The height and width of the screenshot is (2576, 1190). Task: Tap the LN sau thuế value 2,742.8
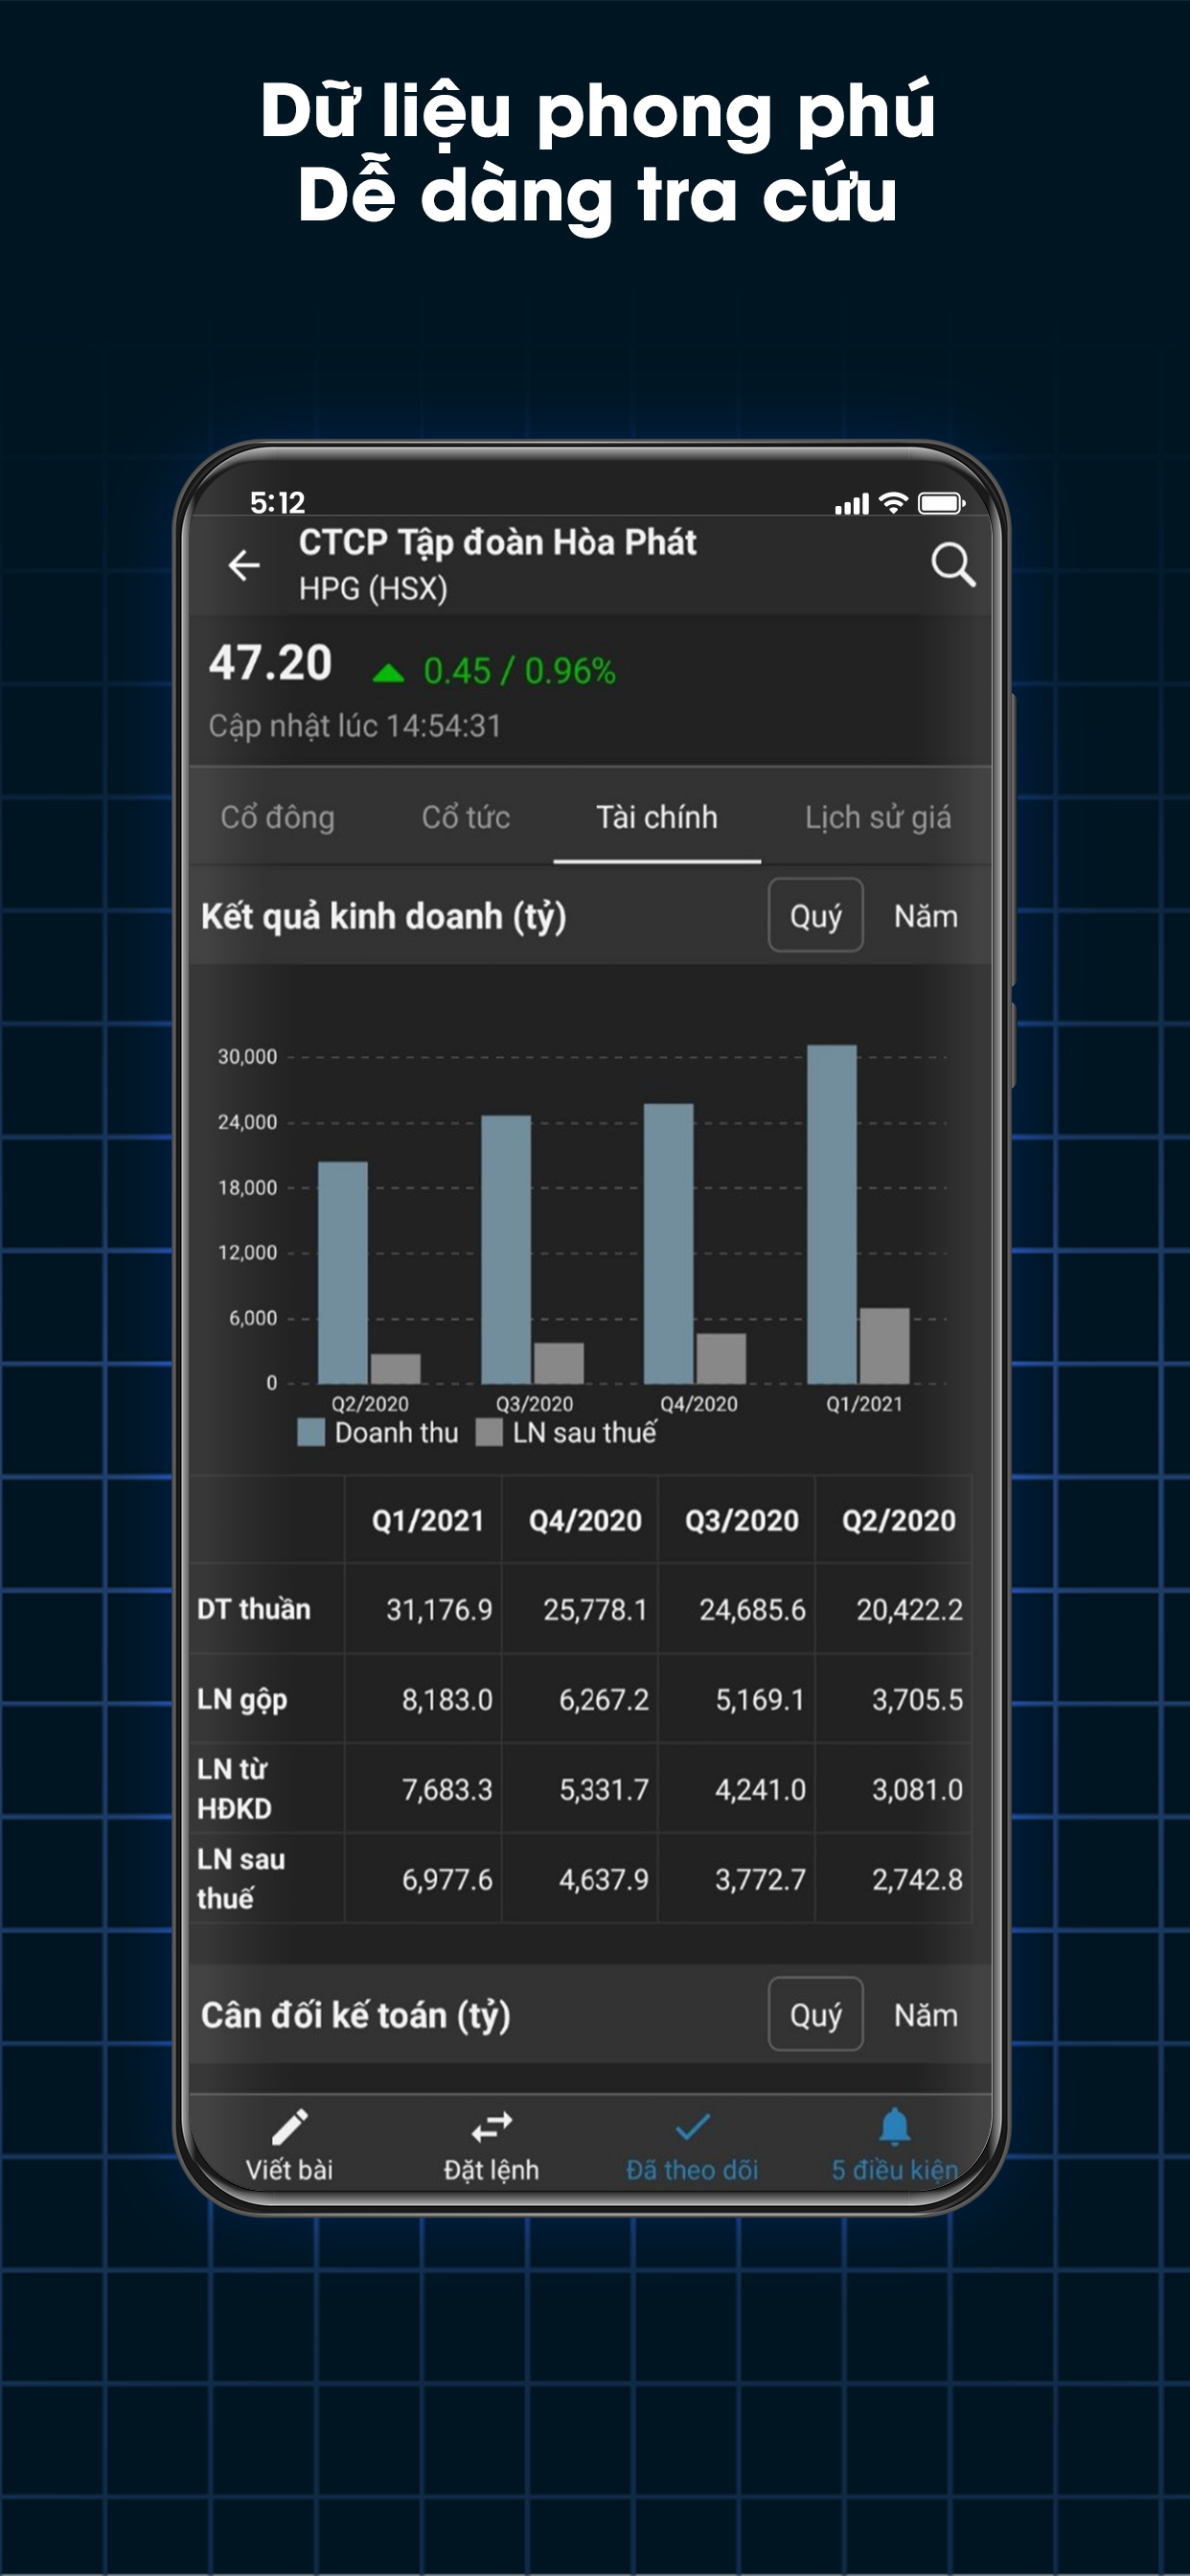(917, 1879)
